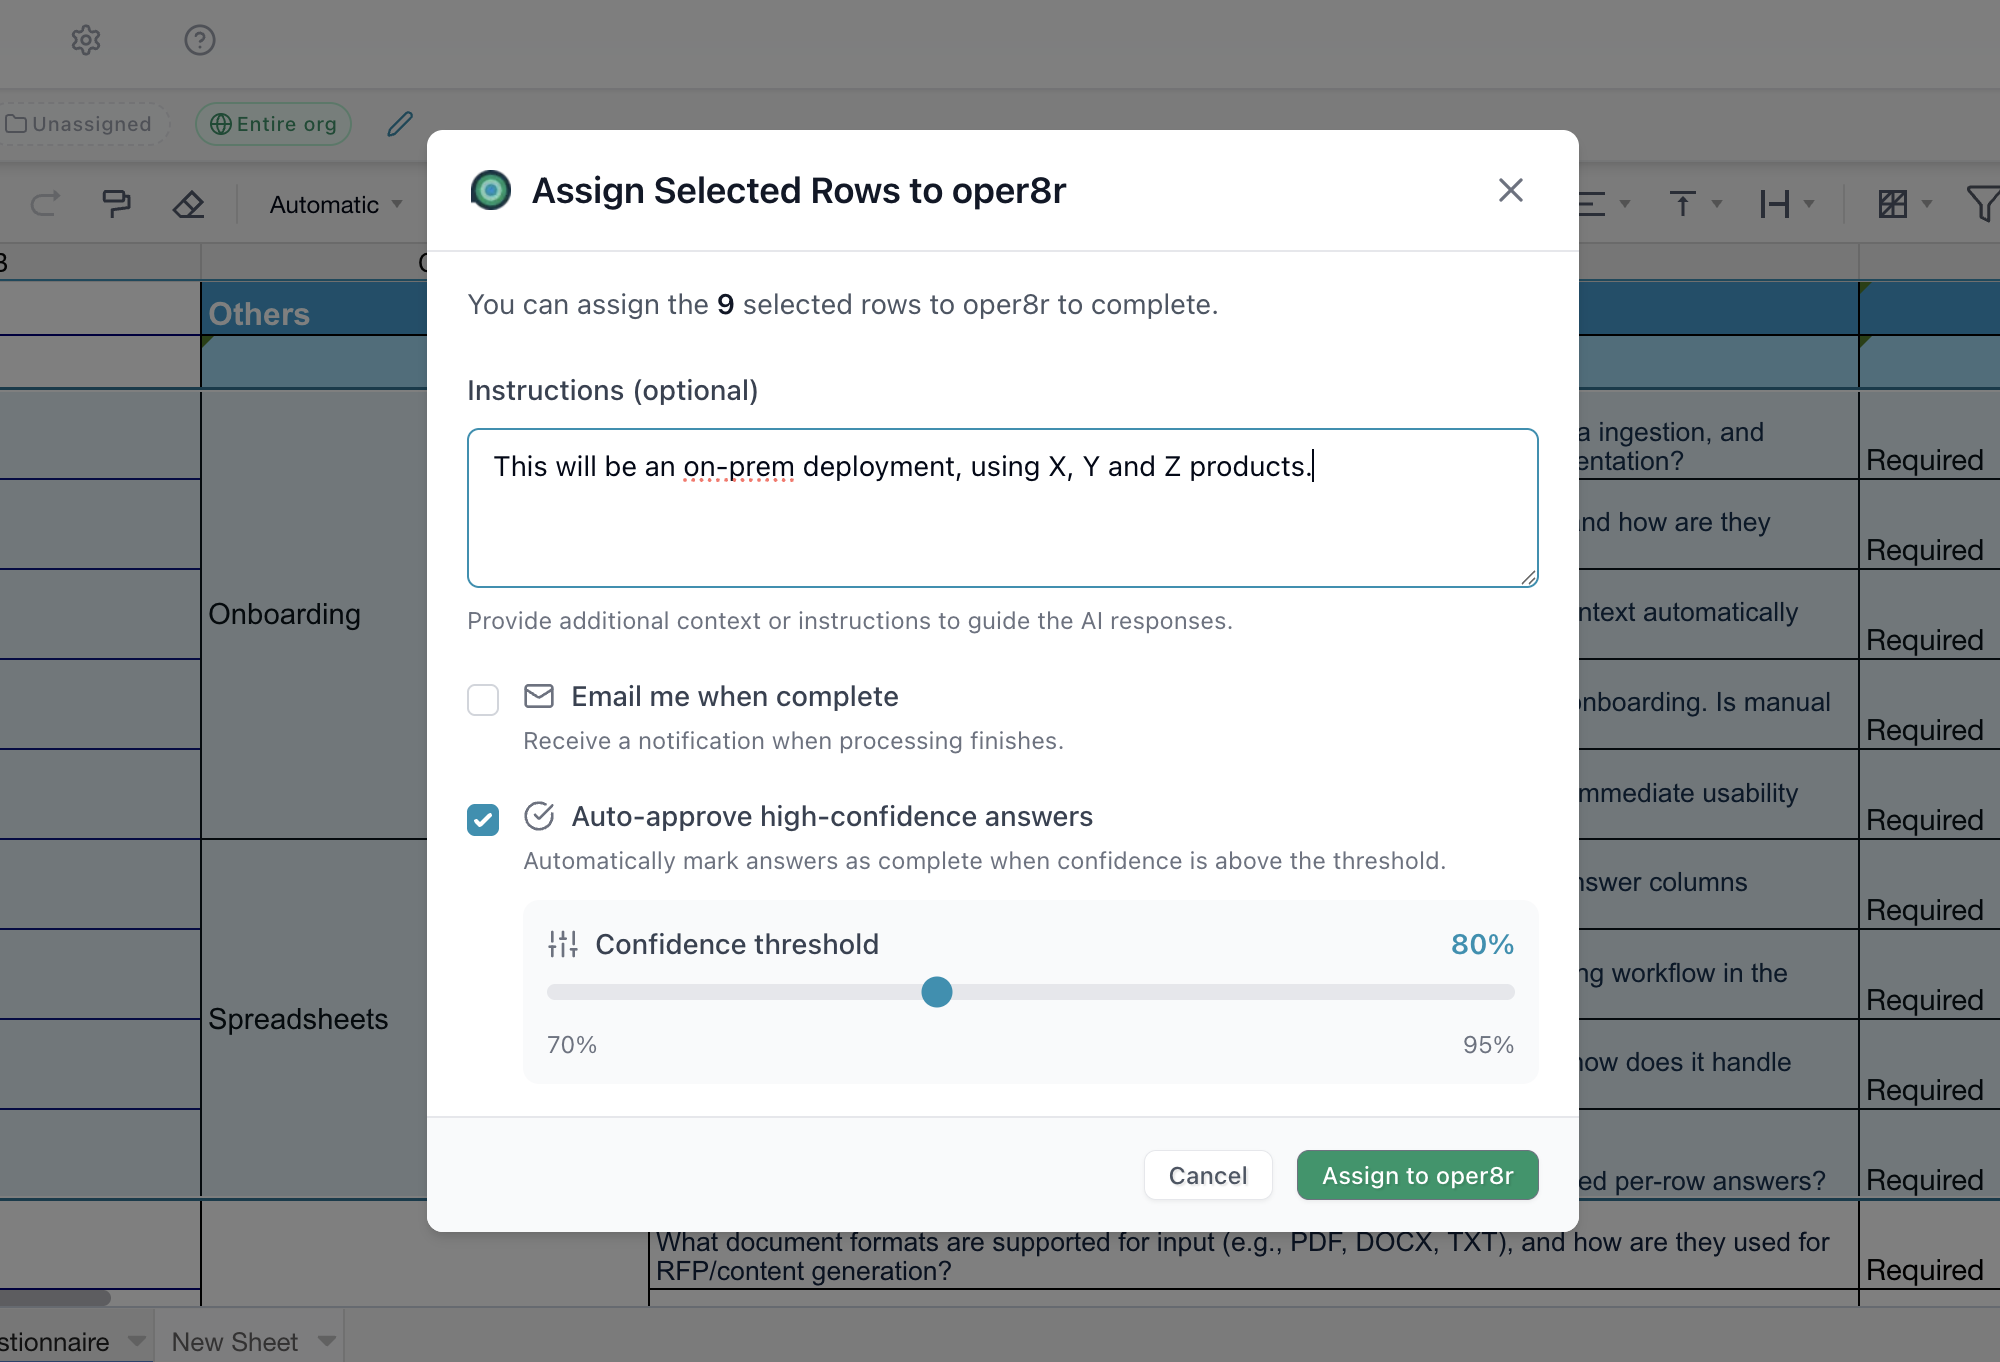Click the edit pencil next to Entire org
Screen dimensions: 2000x1362
[x=399, y=123]
